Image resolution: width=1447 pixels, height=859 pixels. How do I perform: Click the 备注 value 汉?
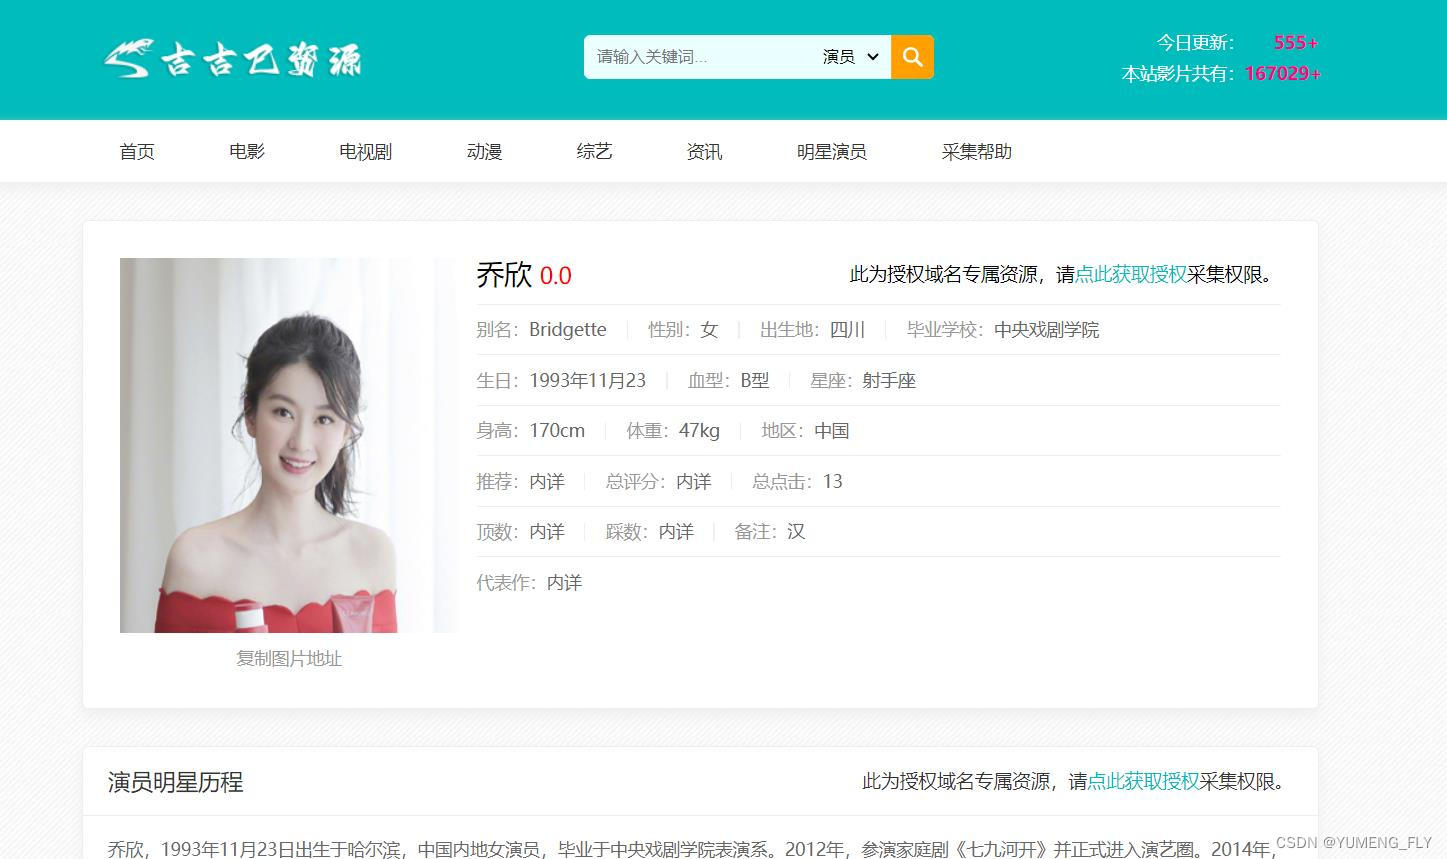796,532
